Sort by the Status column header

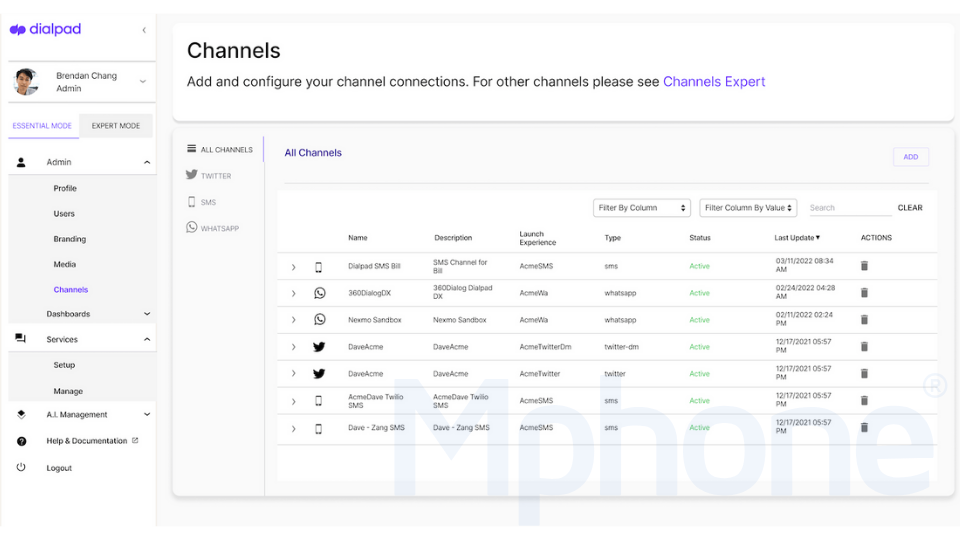pyautogui.click(x=700, y=238)
